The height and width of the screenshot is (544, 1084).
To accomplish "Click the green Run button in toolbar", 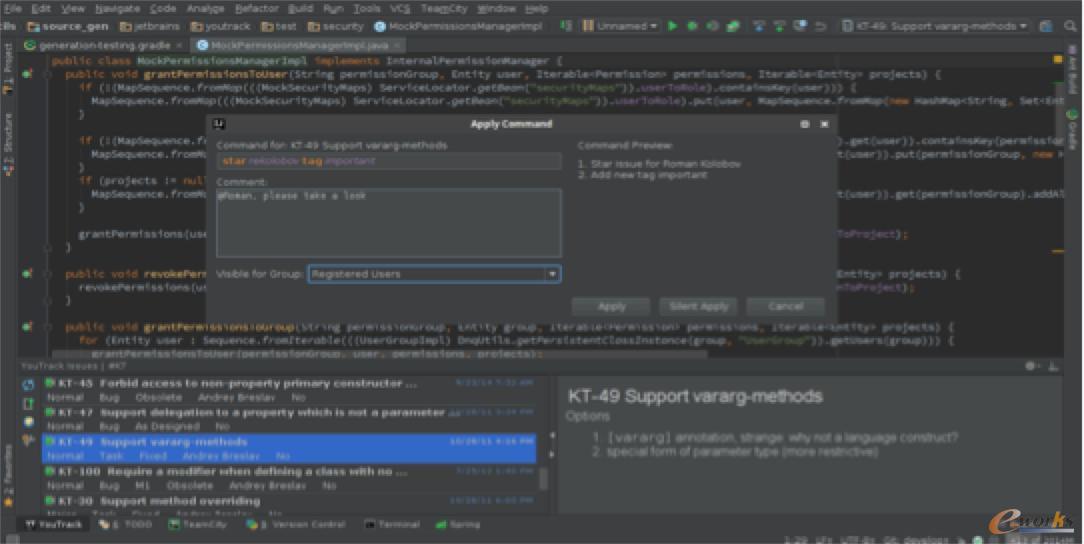I will [672, 26].
